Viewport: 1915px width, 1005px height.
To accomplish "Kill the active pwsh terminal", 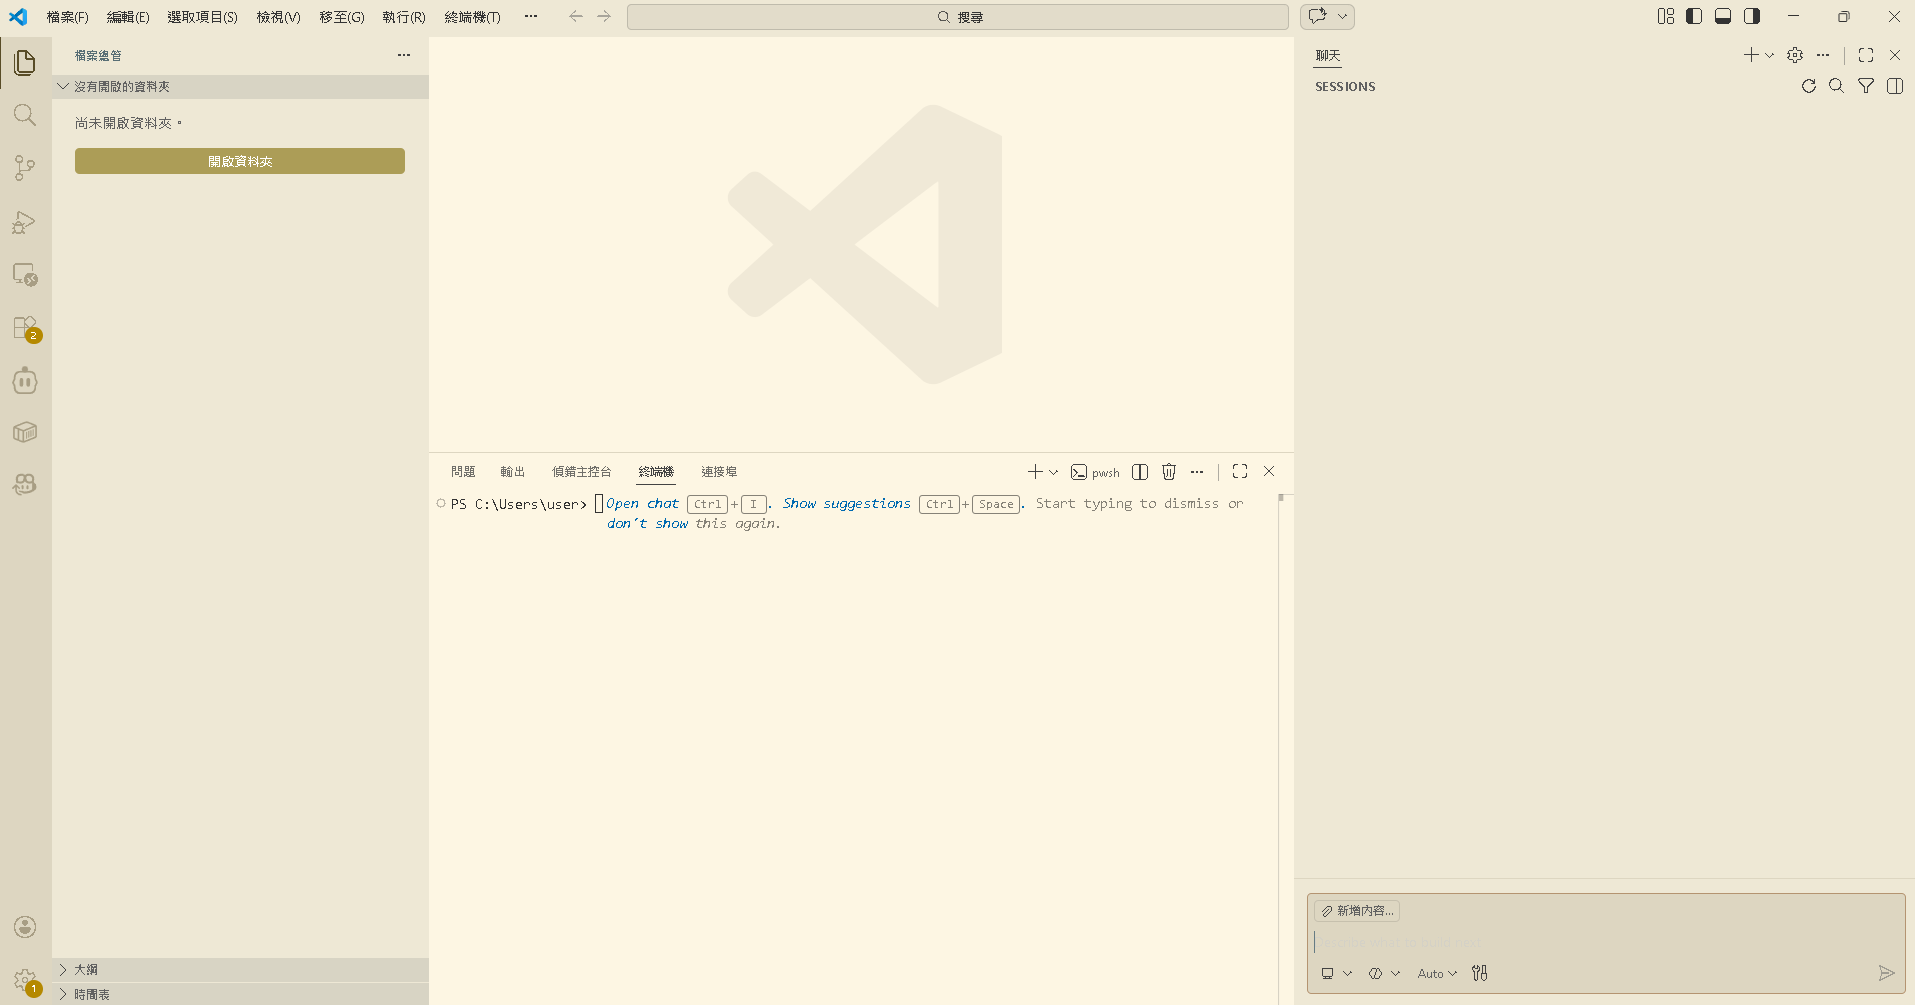I will [1168, 471].
